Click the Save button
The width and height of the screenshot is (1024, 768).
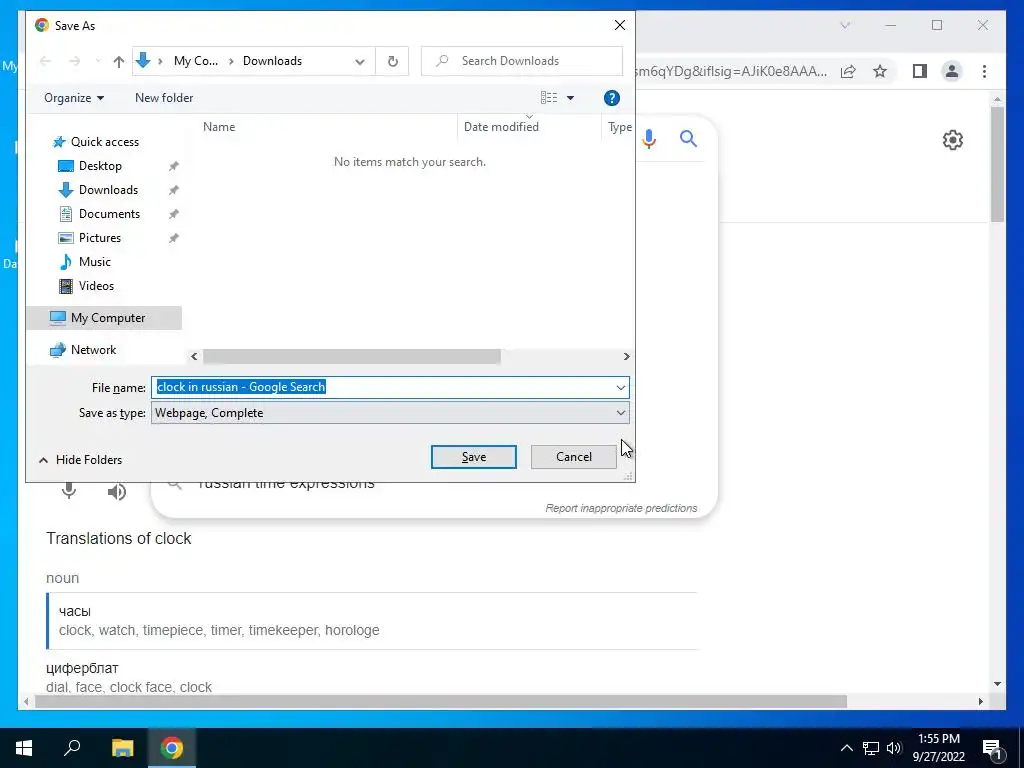tap(473, 457)
